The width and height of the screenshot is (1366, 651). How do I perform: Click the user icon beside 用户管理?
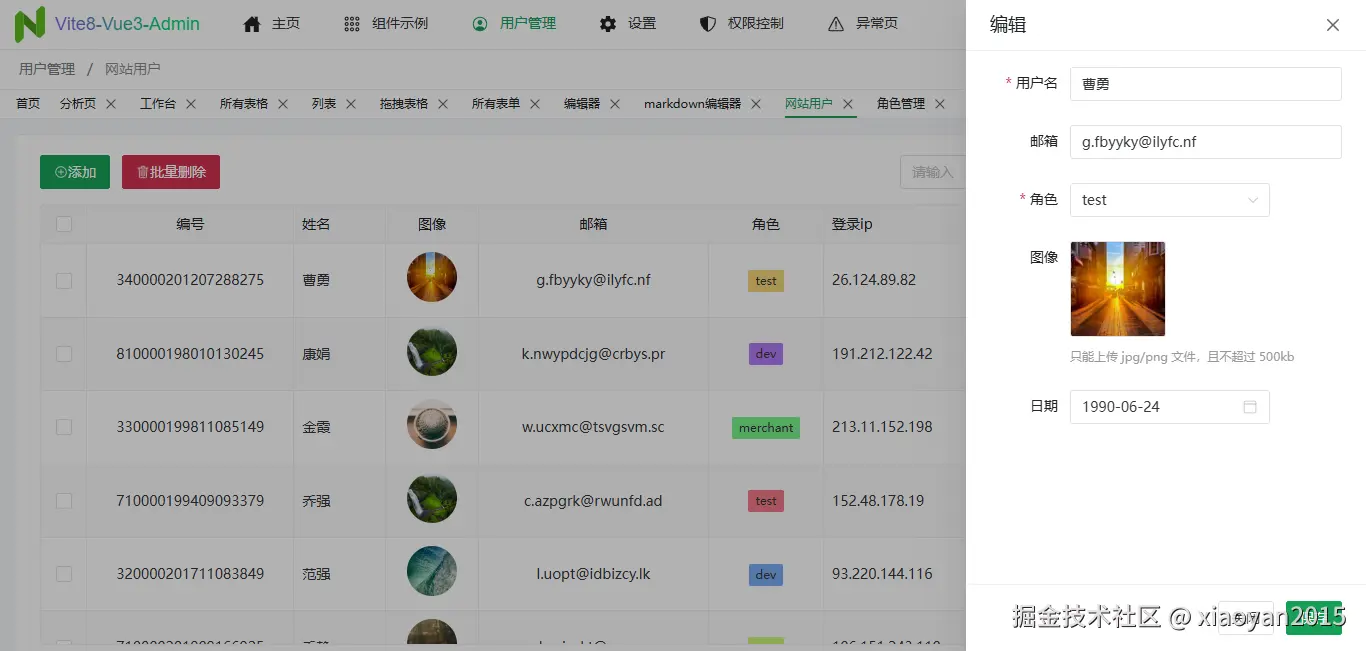pos(480,24)
